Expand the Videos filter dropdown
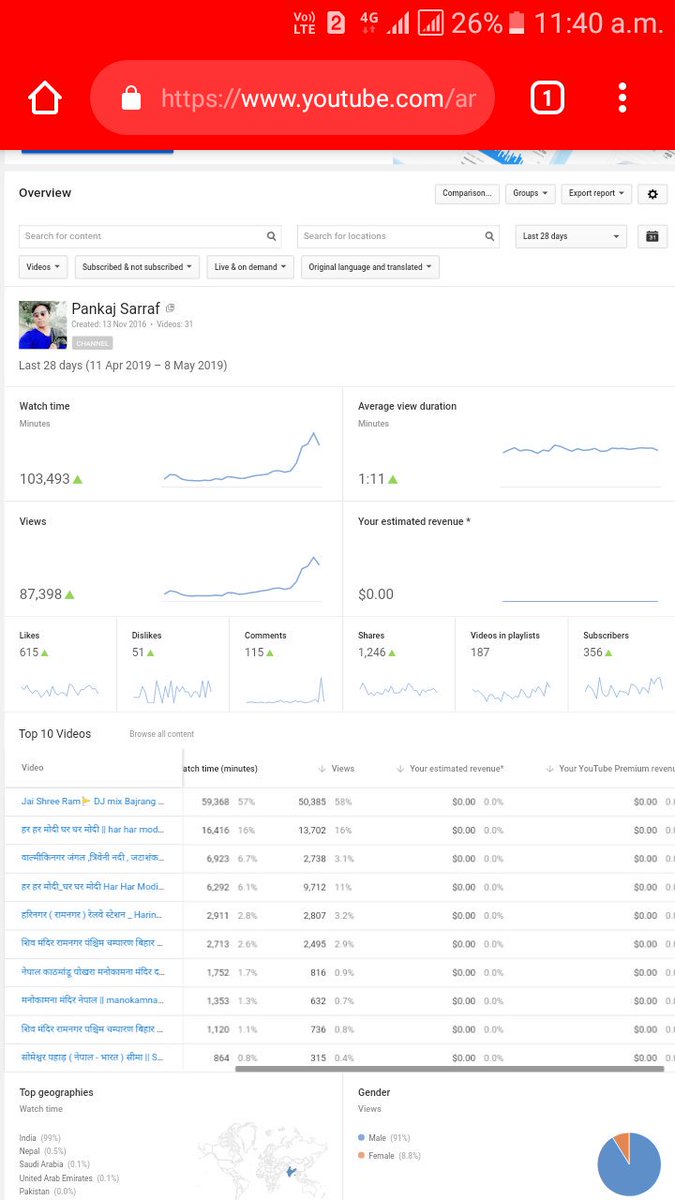Viewport: 675px width, 1200px height. (44, 267)
